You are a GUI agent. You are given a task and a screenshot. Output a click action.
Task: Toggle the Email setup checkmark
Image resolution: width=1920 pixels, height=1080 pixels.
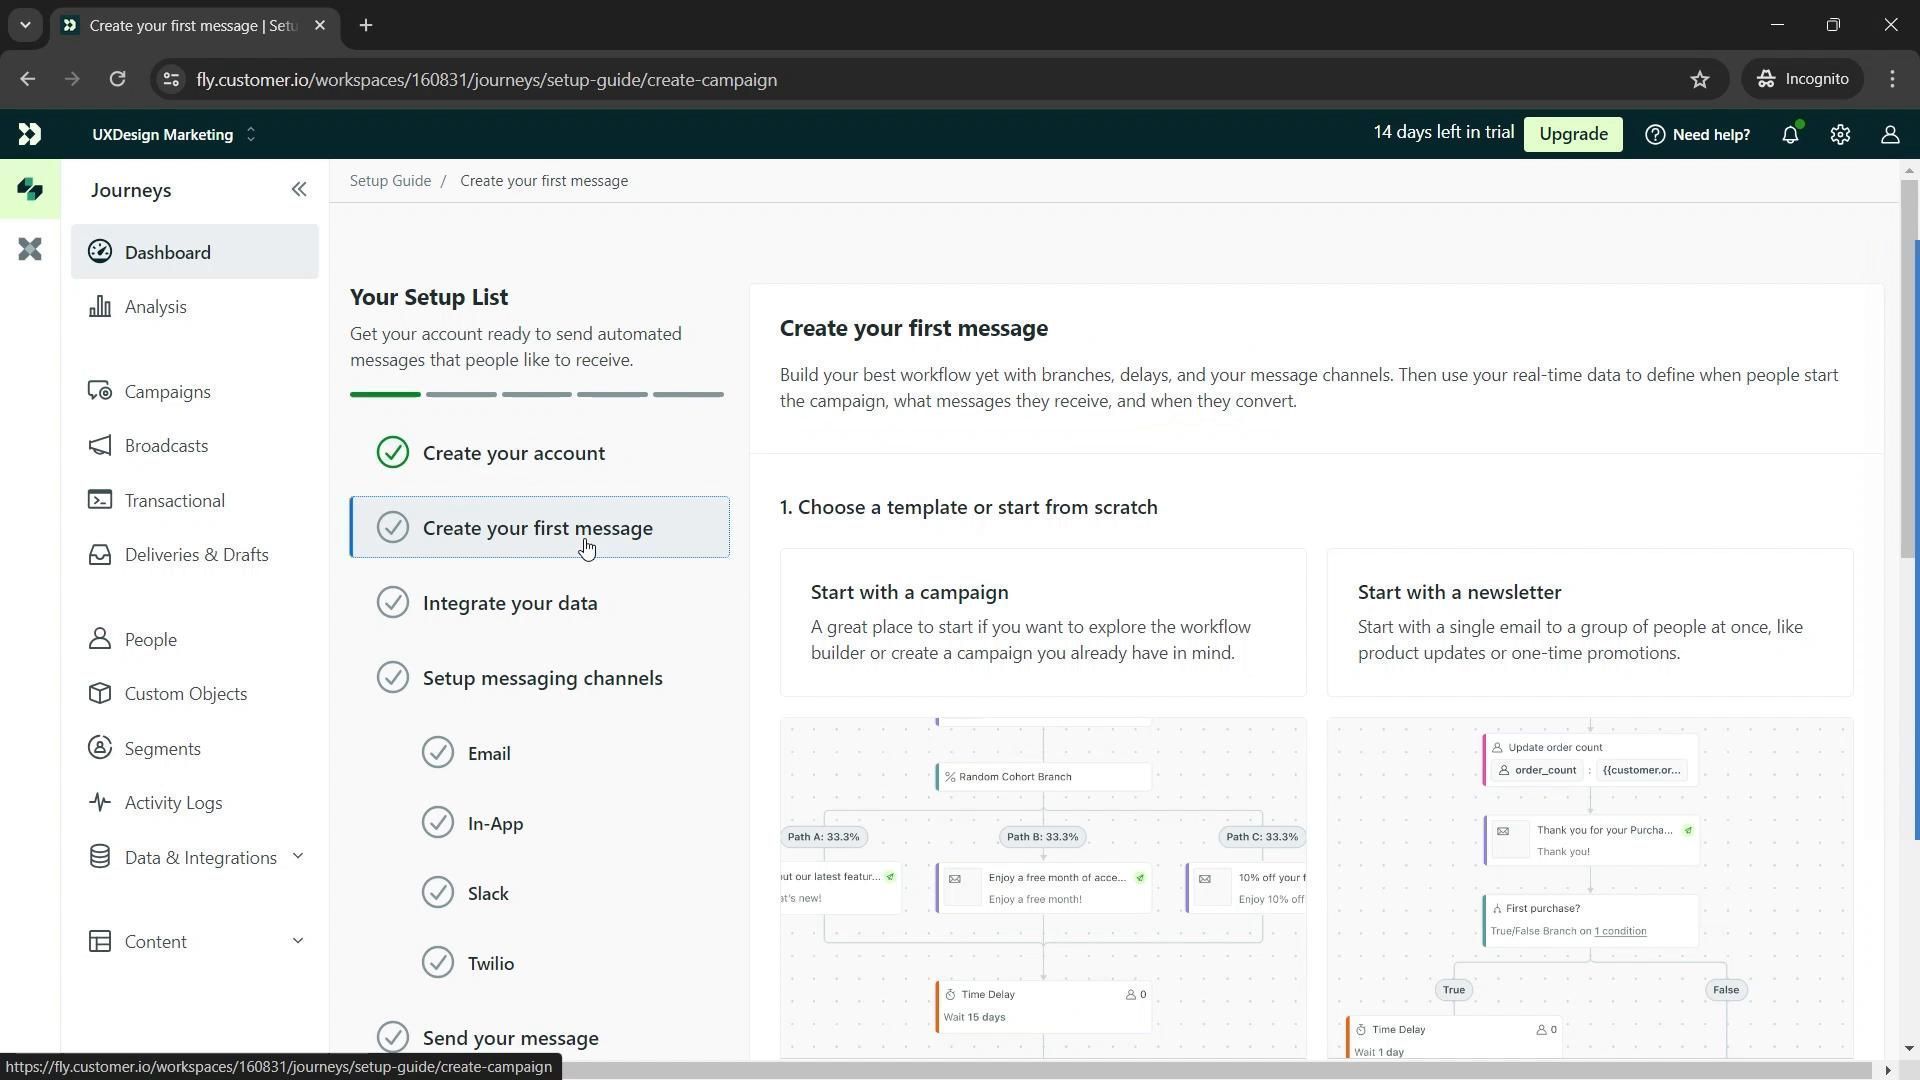point(437,753)
